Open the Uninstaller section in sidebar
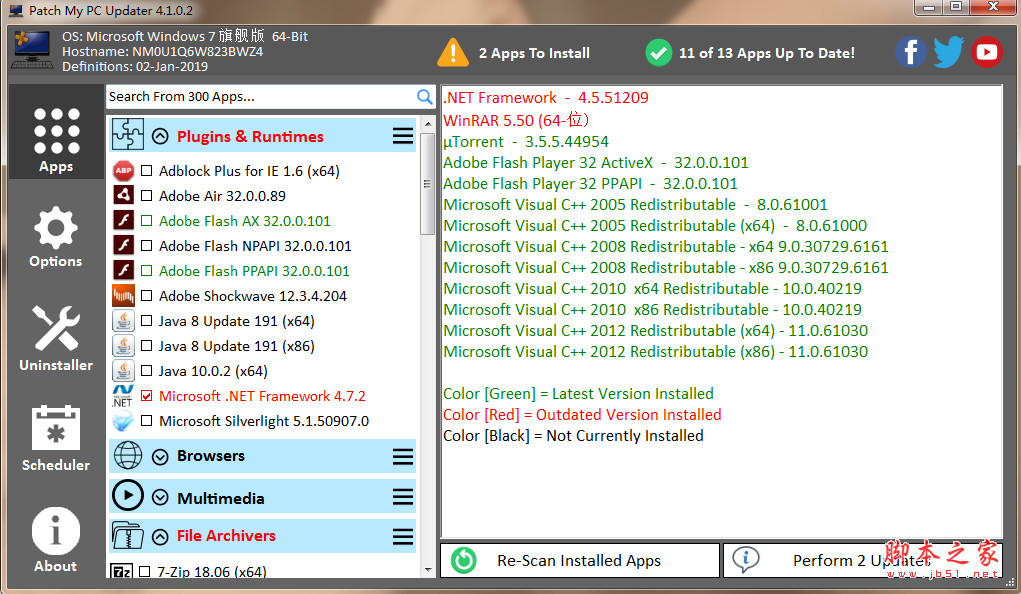 pyautogui.click(x=56, y=338)
